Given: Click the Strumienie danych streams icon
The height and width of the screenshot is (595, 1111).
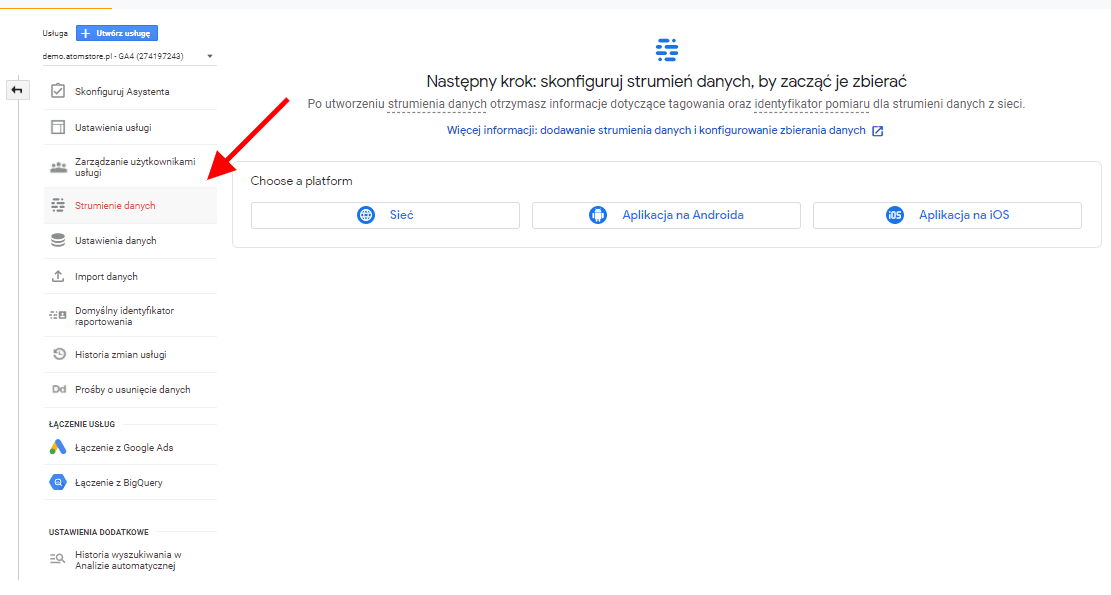Looking at the screenshot, I should pos(58,205).
